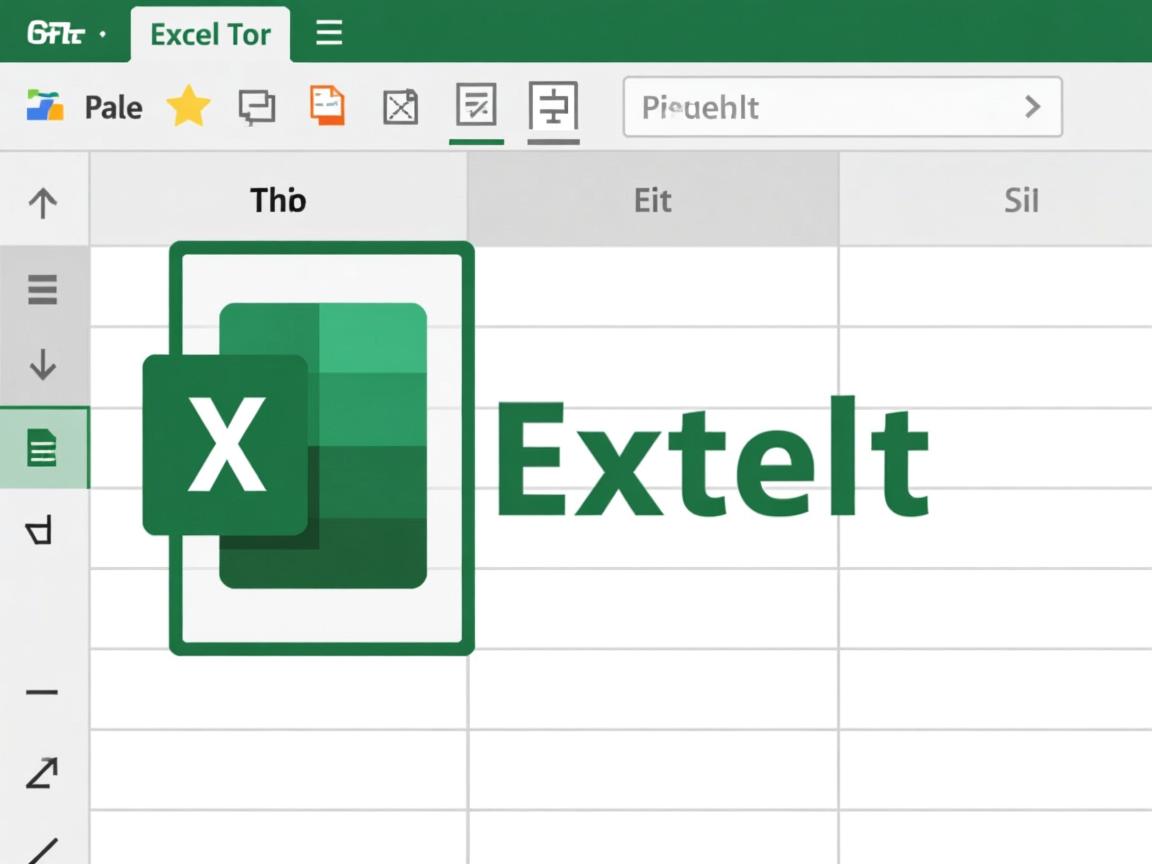Click inside the search input field
The image size is (1152, 864).
pyautogui.click(x=800, y=107)
